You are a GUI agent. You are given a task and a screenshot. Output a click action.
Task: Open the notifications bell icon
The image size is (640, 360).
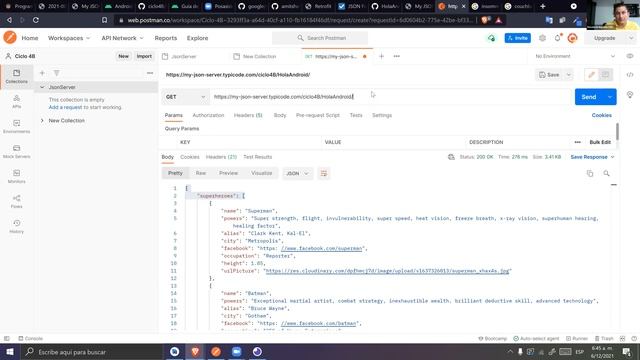point(558,38)
